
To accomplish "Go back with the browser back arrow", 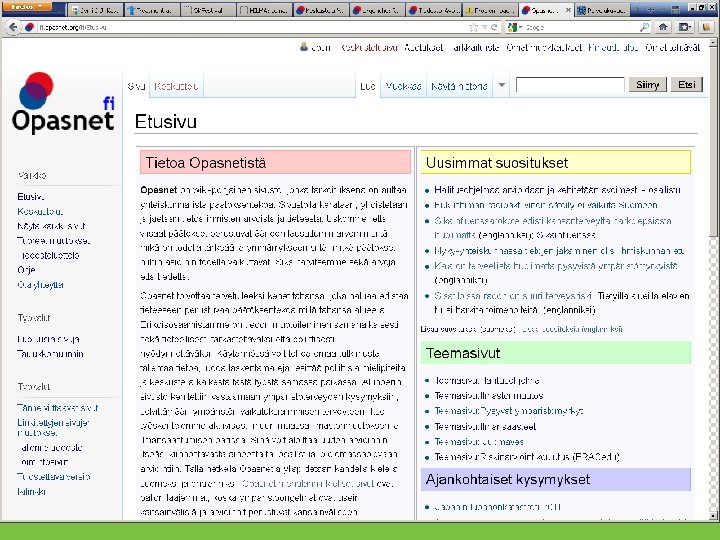I will [13, 27].
